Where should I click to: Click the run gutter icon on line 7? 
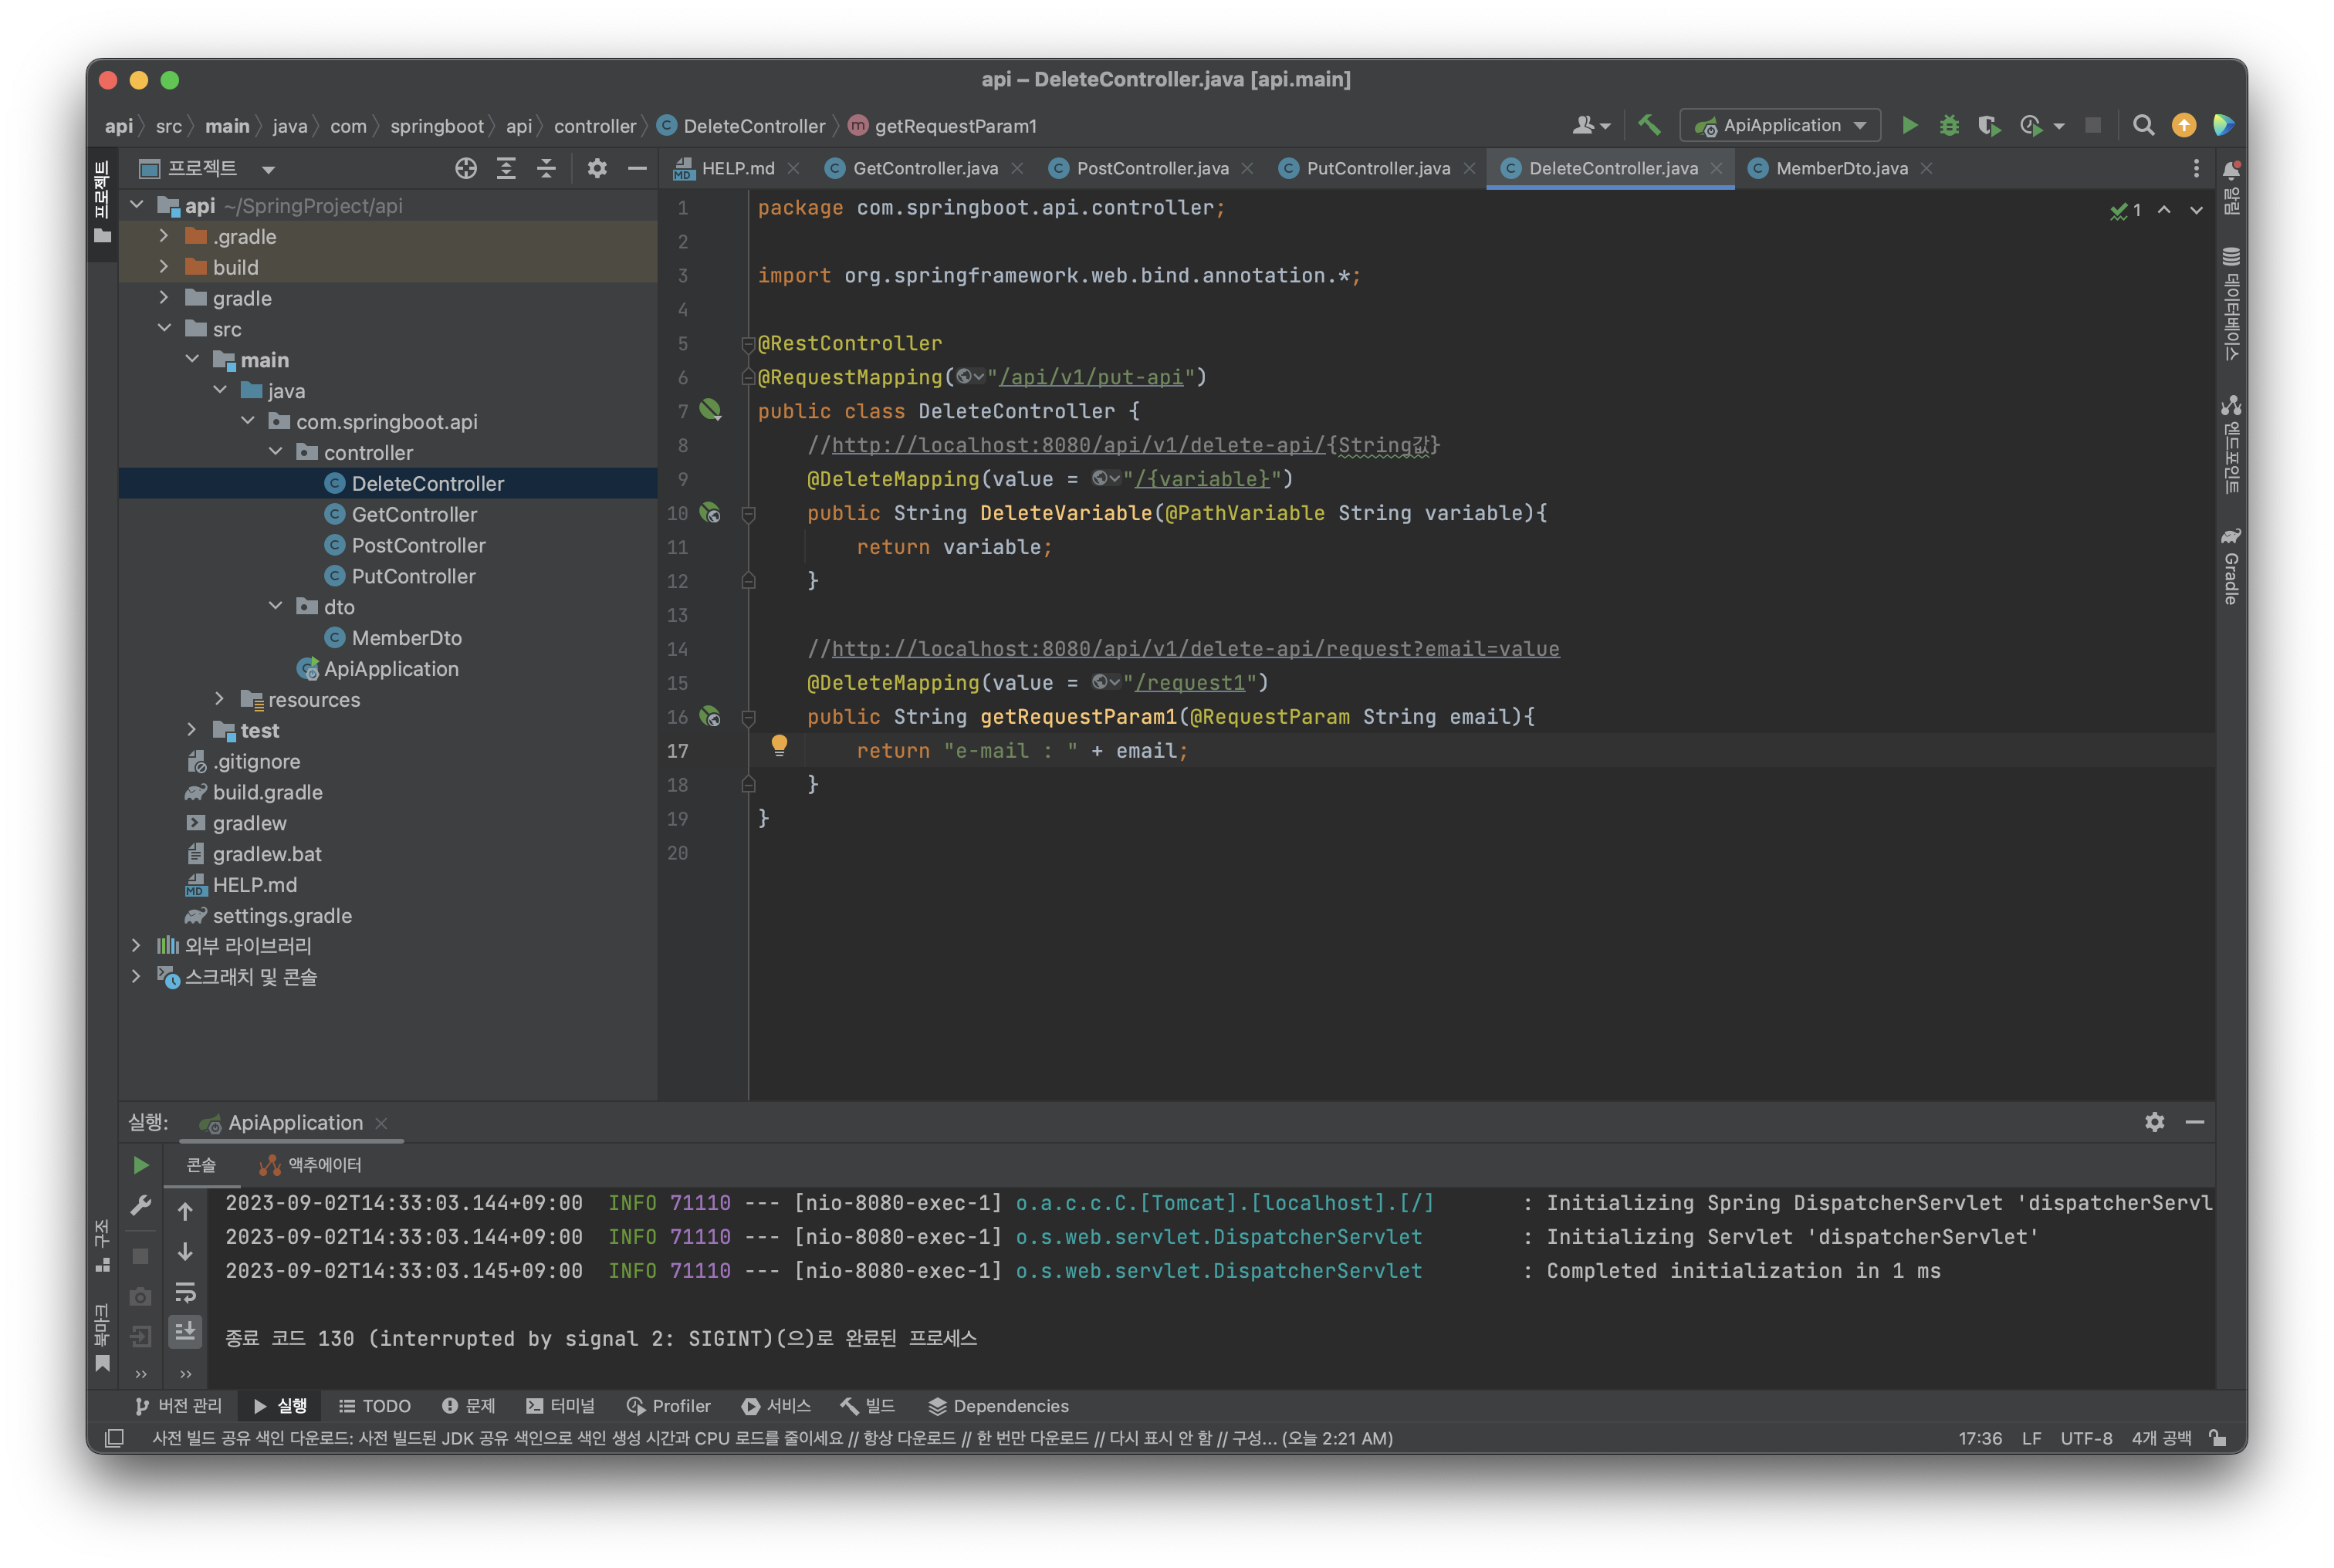click(710, 410)
